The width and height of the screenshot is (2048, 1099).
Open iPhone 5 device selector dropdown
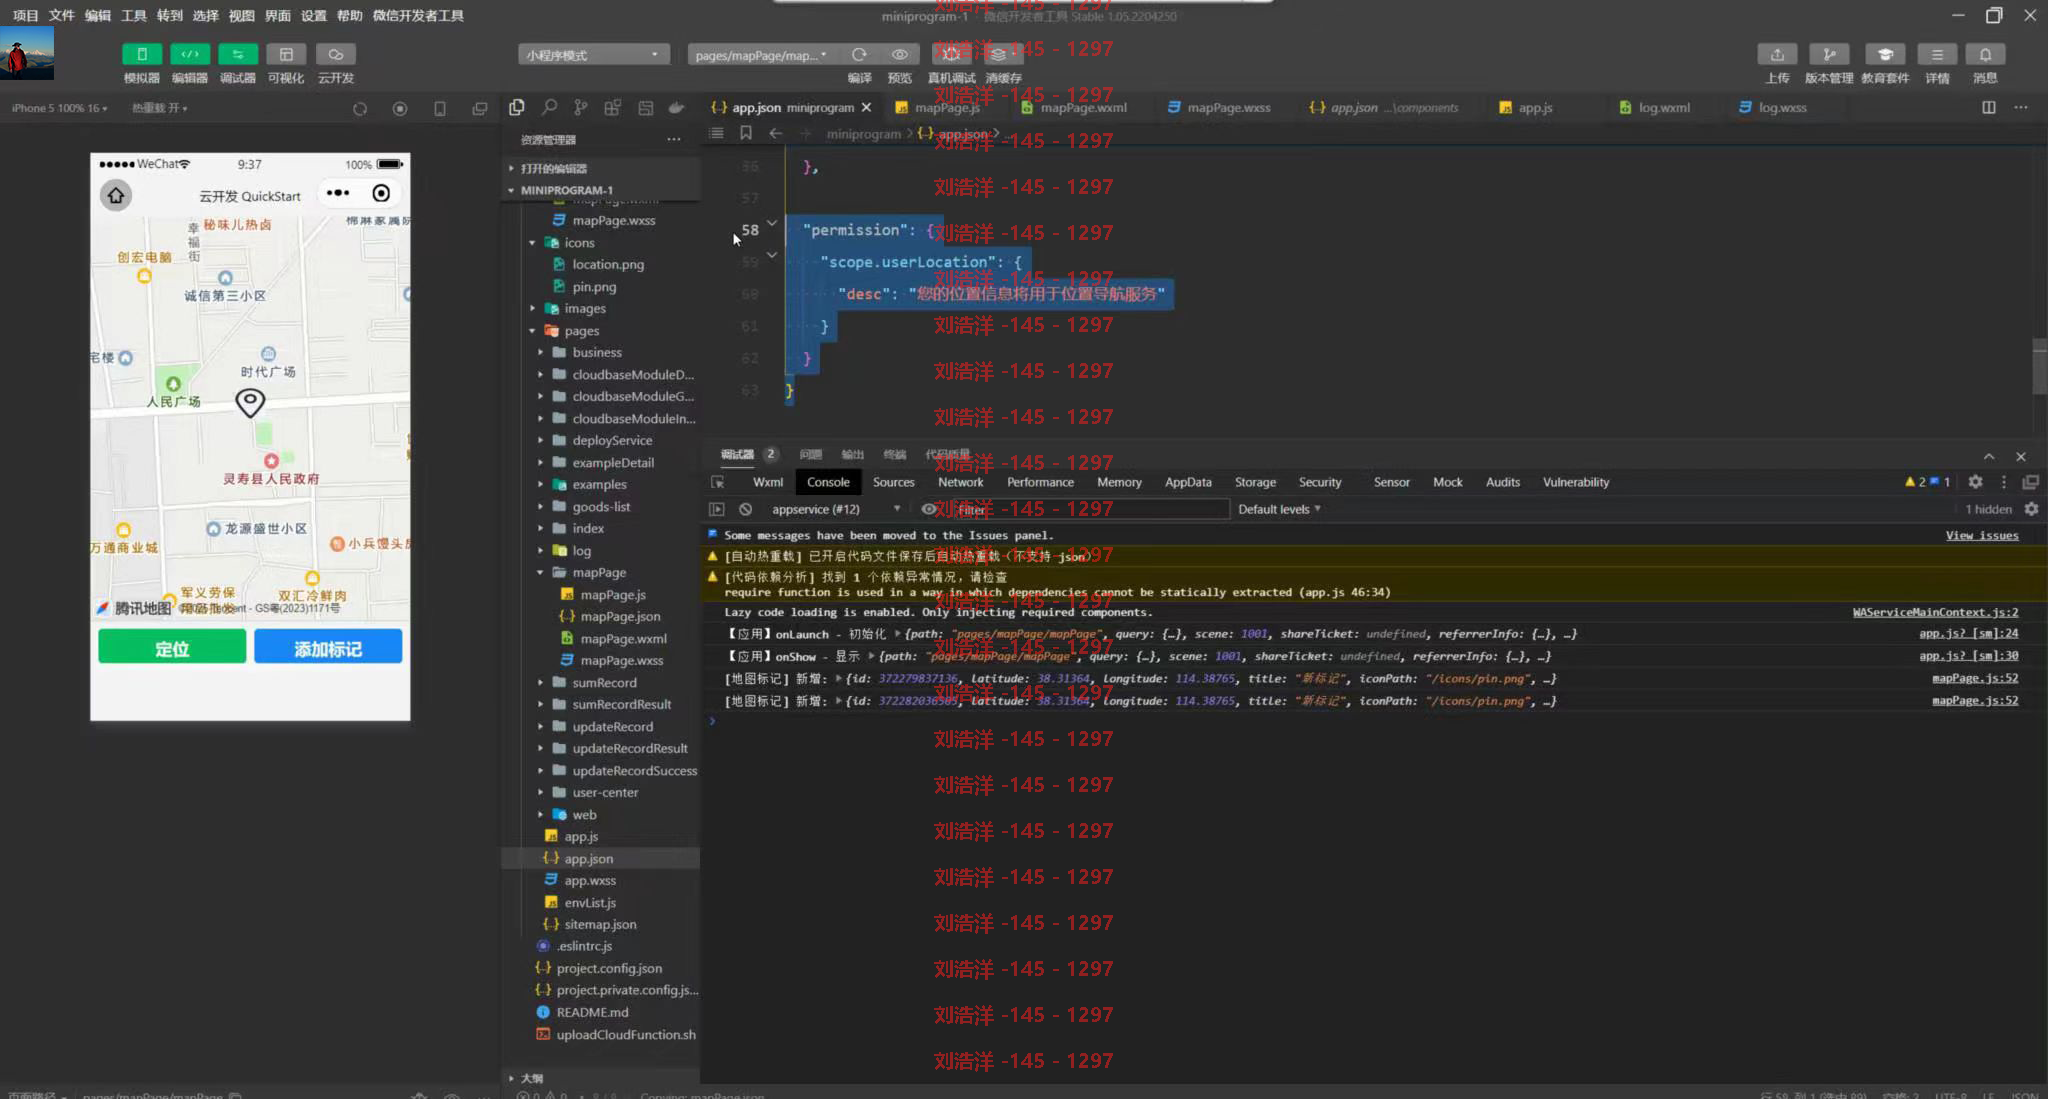[60, 108]
